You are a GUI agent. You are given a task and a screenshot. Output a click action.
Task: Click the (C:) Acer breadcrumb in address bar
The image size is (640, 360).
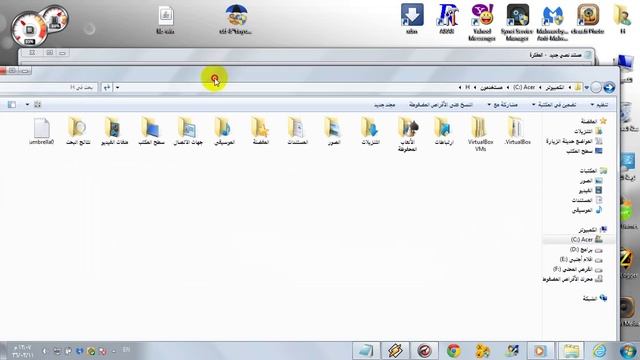[x=524, y=87]
